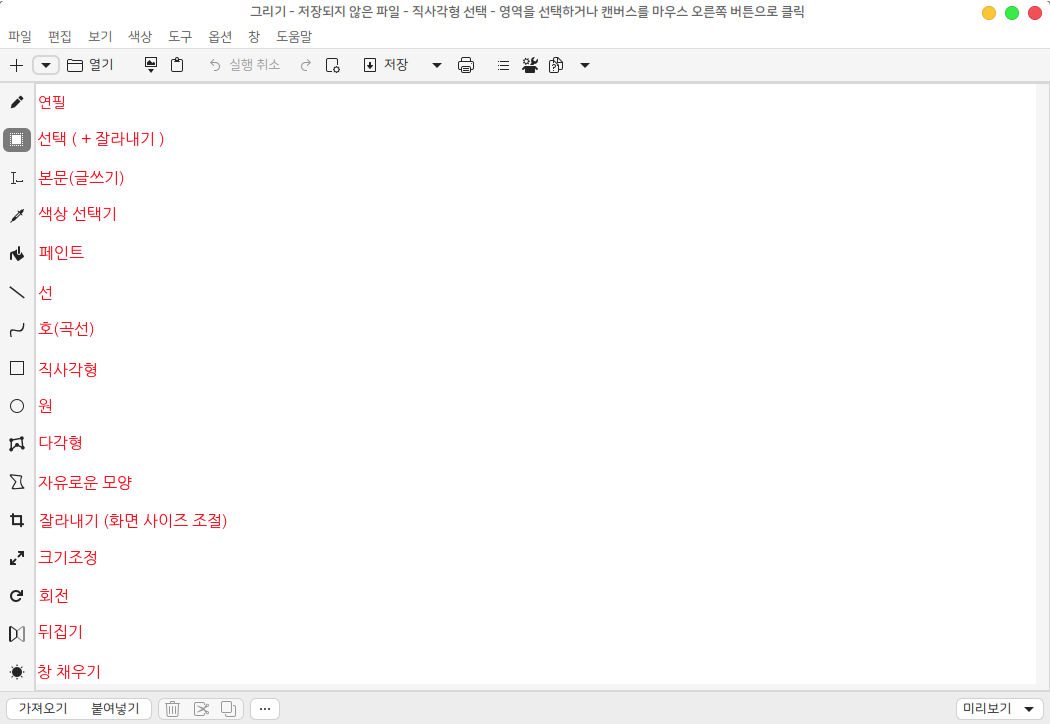Select the pencil (연필) tool
The width and height of the screenshot is (1050, 724).
17,102
